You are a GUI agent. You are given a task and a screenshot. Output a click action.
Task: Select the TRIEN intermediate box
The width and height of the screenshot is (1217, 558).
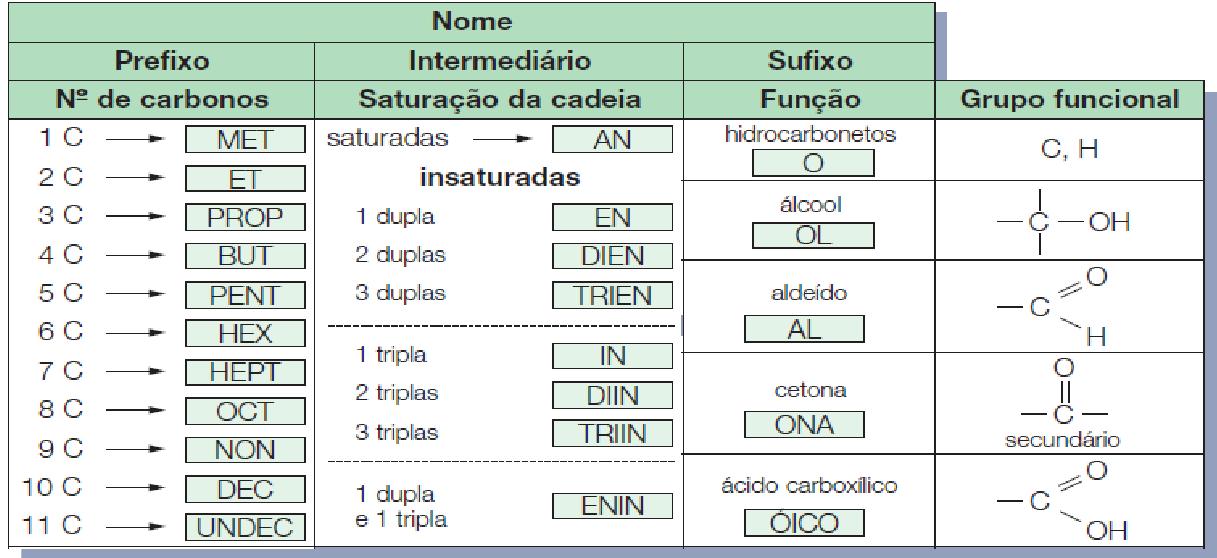coord(612,295)
